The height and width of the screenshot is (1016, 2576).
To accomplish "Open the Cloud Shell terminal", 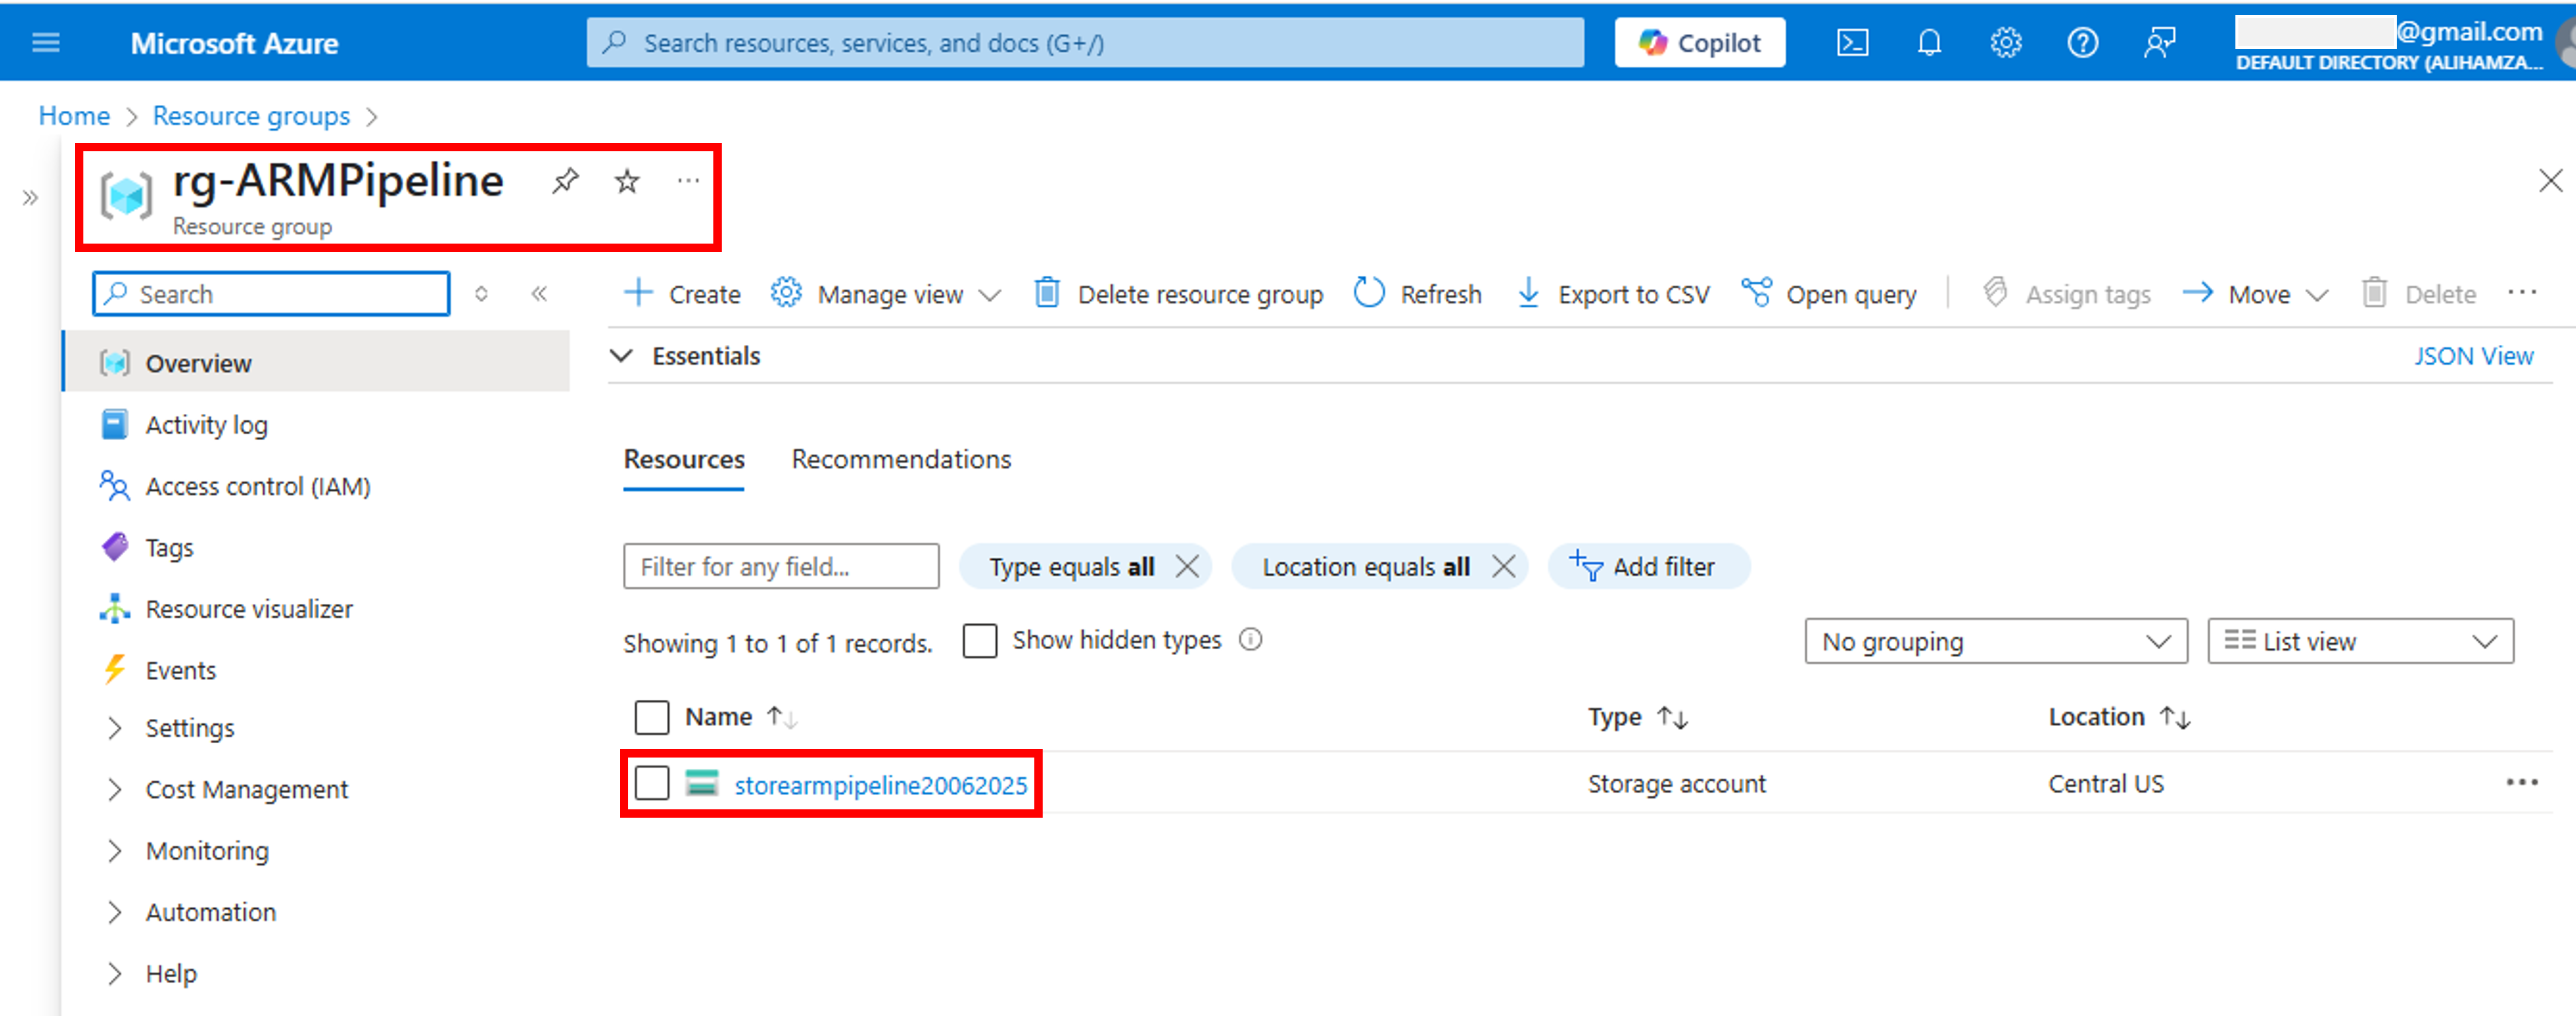I will pyautogui.click(x=1853, y=42).
